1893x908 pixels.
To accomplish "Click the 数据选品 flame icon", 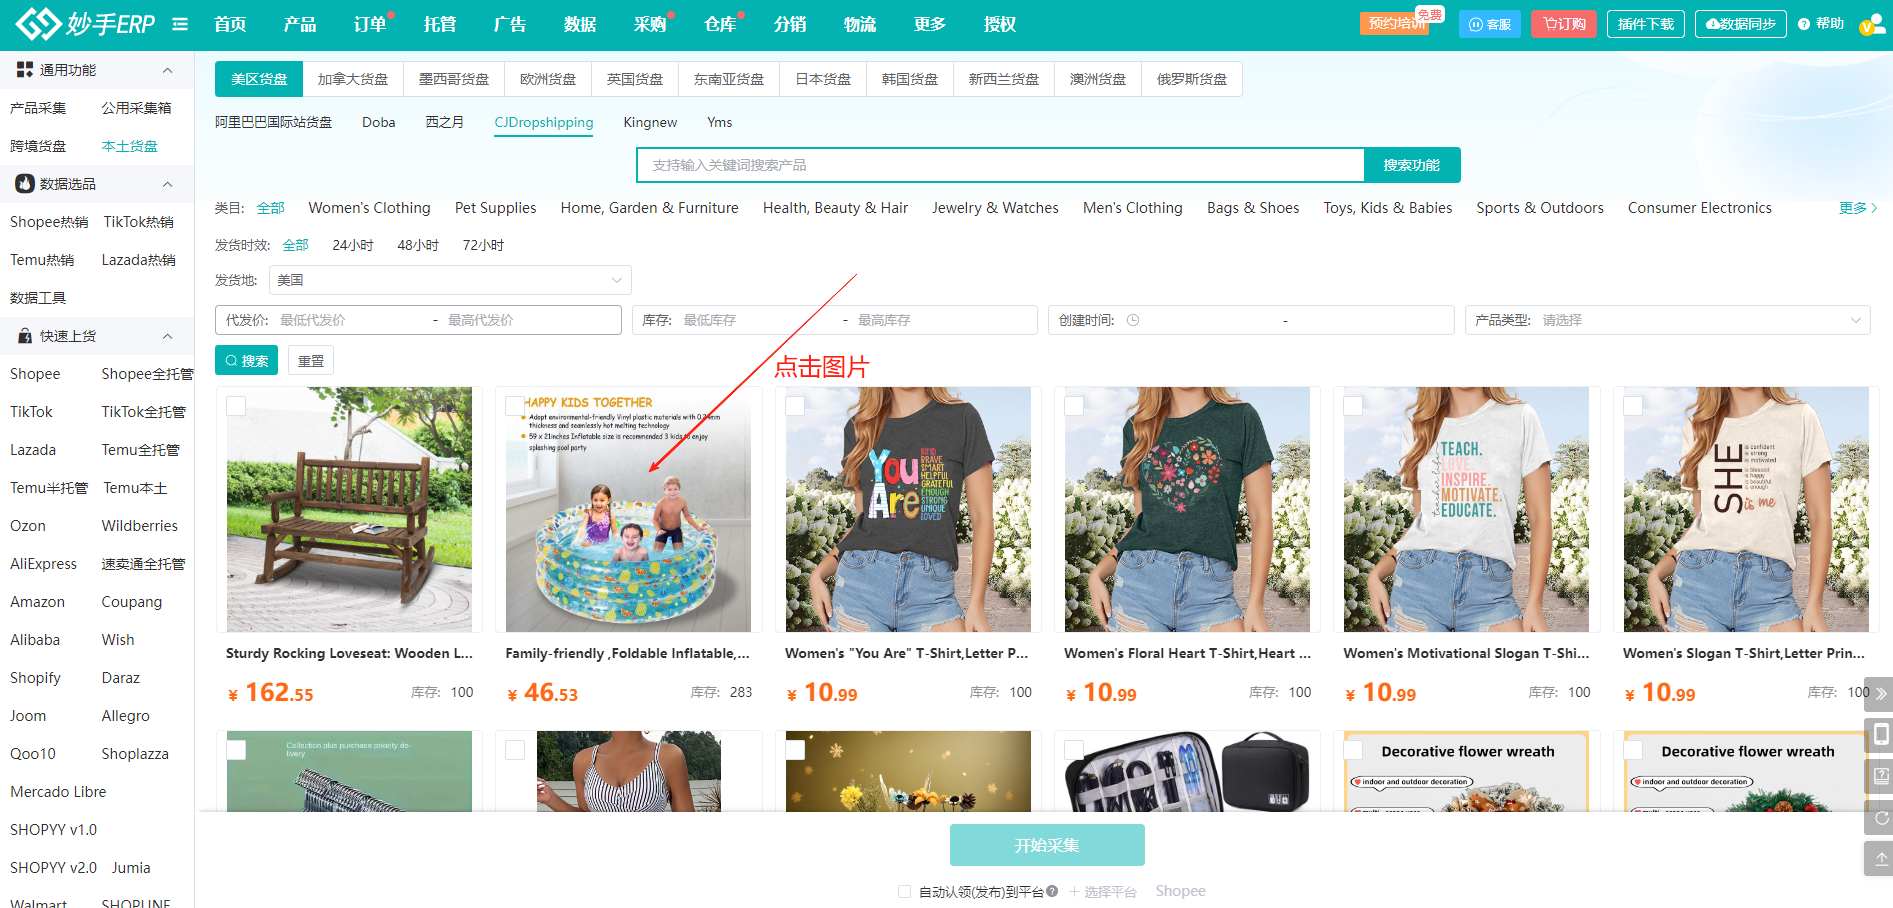I will click(25, 183).
